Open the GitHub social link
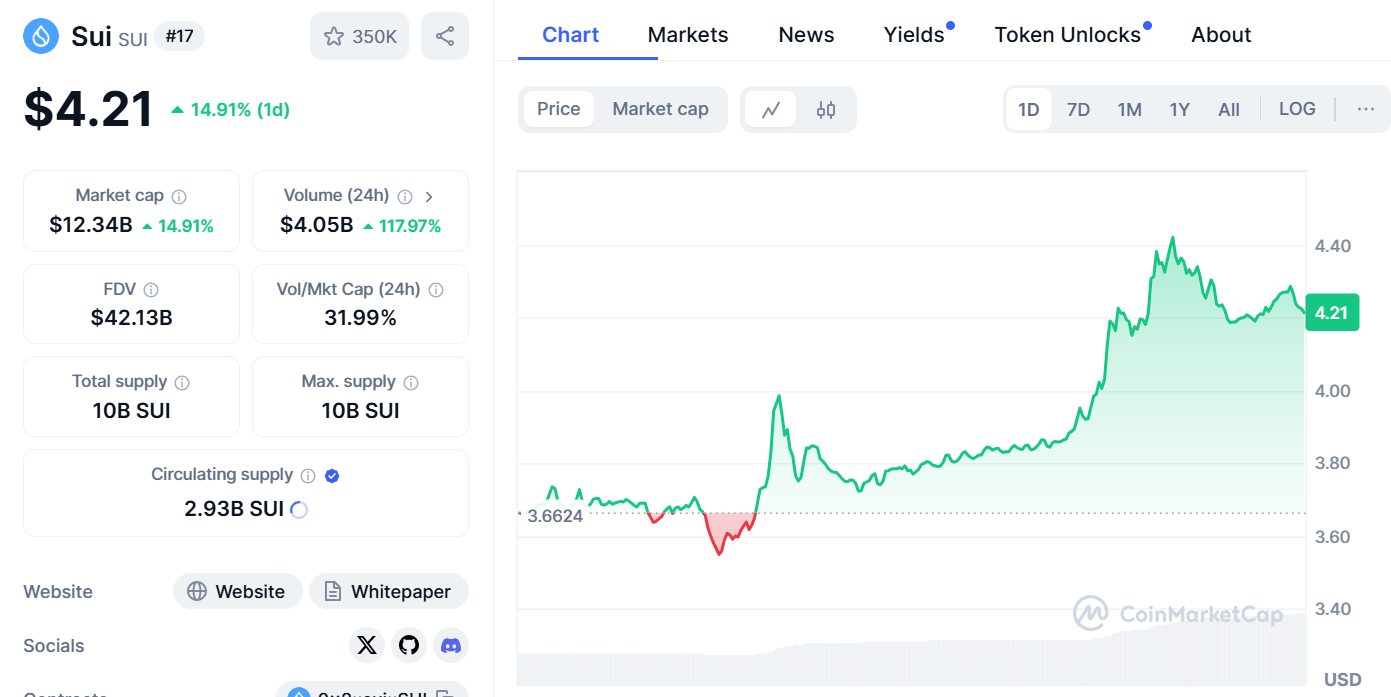 click(409, 645)
